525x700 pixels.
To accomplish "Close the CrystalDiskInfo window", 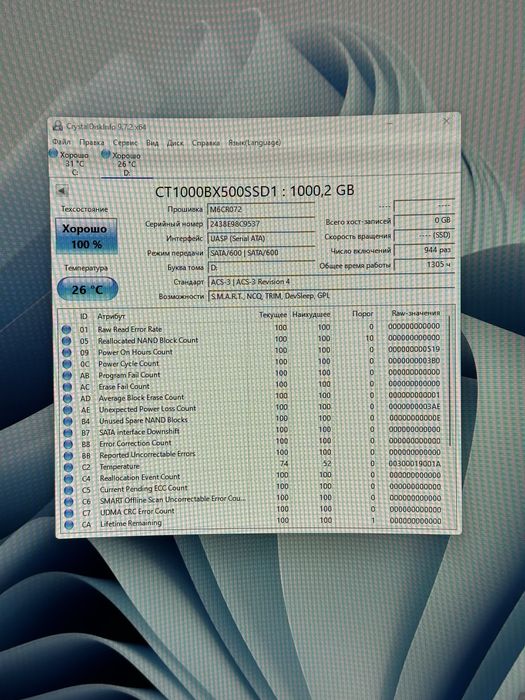I will (446, 121).
